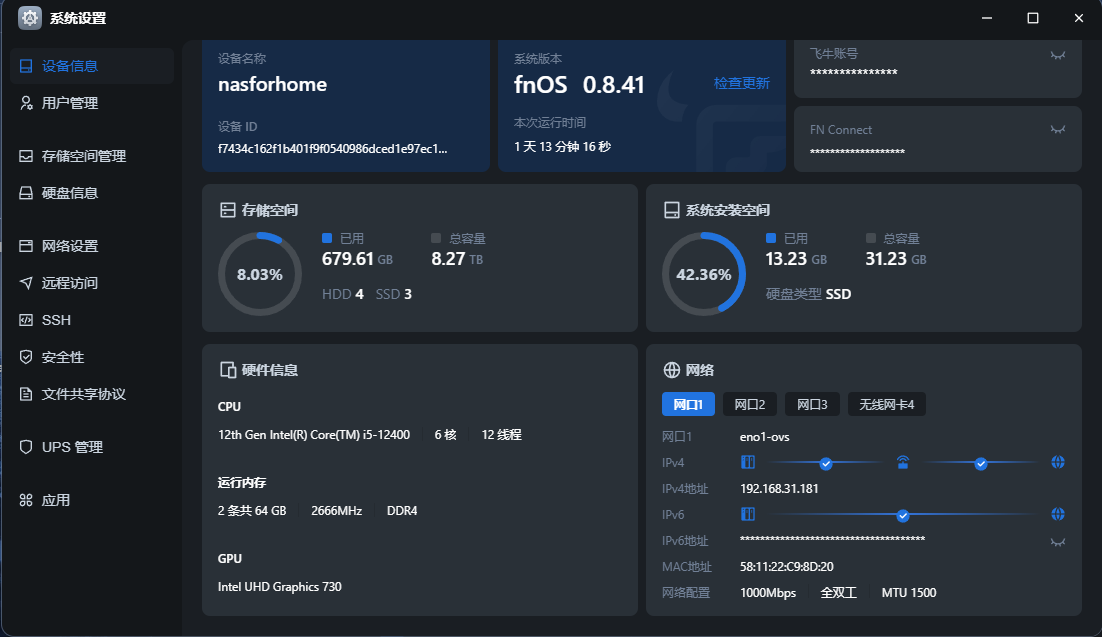1102x637 pixels.
Task: Click the 远程访问 paper-plane icon
Action: [x=26, y=283]
